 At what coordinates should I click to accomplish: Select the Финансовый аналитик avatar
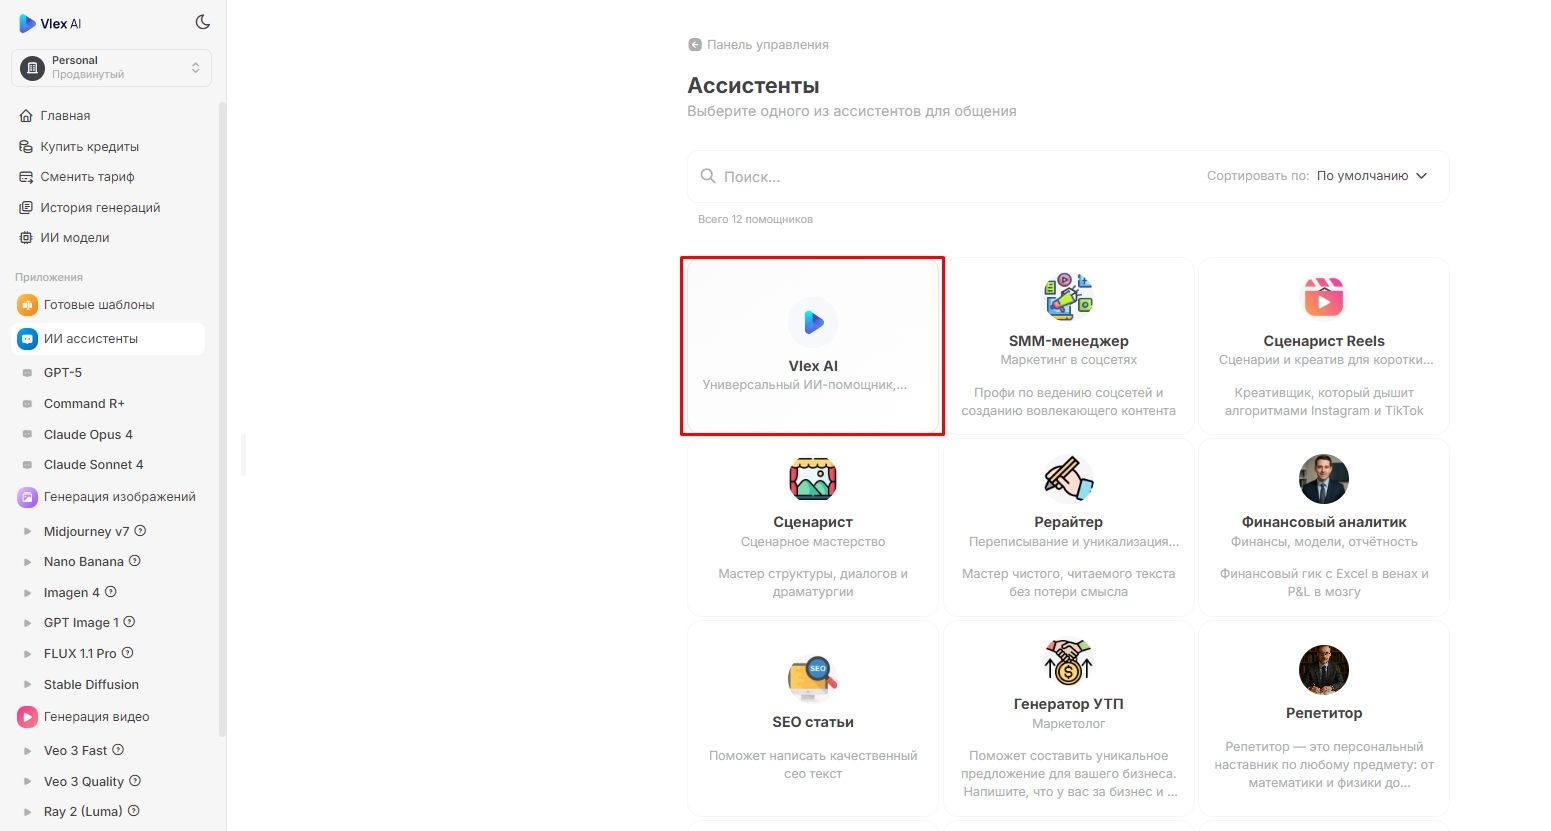[x=1323, y=478]
